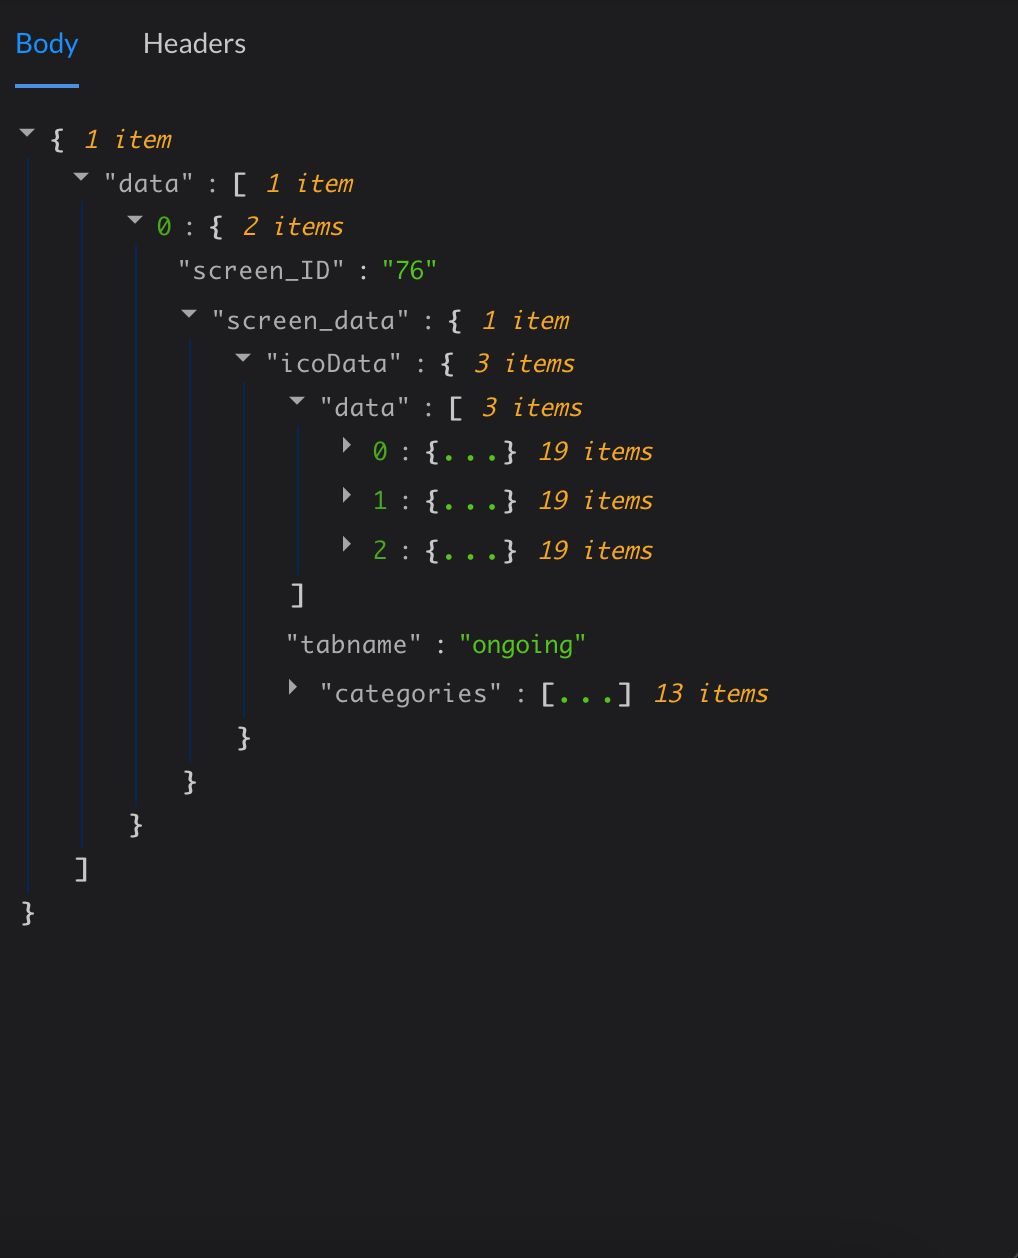The width and height of the screenshot is (1018, 1258).
Task: Collapse the "screen_data" object
Action: click(x=189, y=313)
